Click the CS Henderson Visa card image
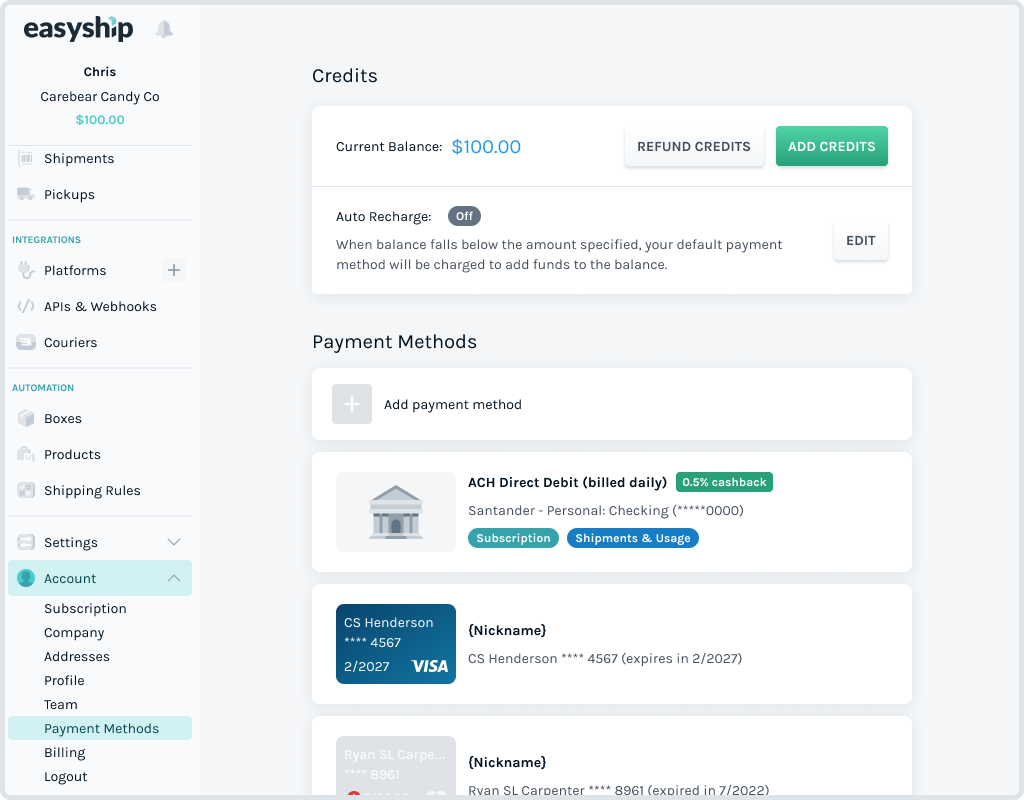The width and height of the screenshot is (1024, 800). (396, 644)
